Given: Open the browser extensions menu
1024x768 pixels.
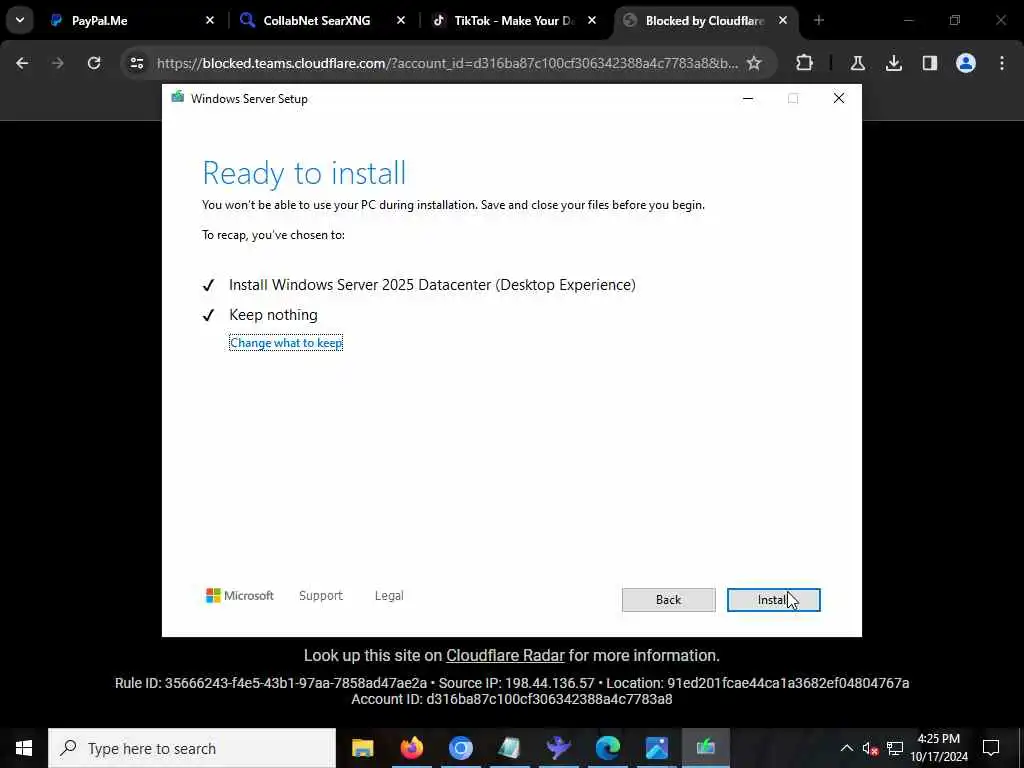Looking at the screenshot, I should 805,63.
